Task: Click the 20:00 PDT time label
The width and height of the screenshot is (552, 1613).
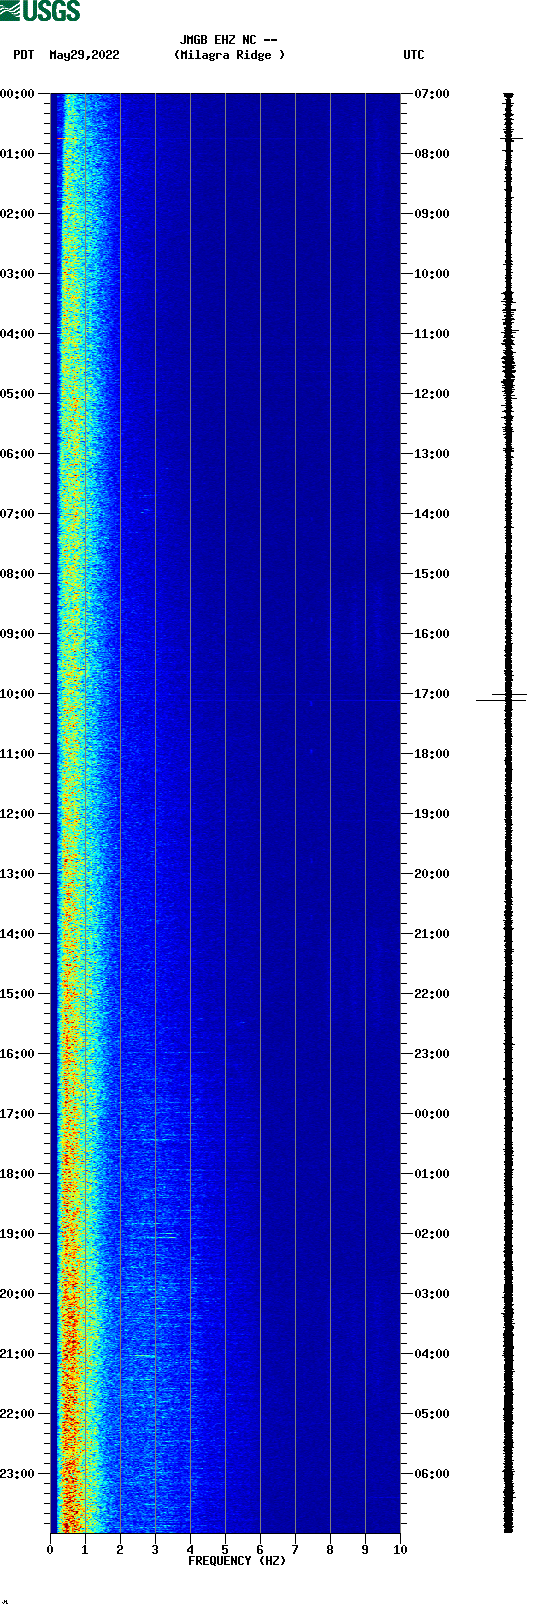Action: coord(18,1294)
